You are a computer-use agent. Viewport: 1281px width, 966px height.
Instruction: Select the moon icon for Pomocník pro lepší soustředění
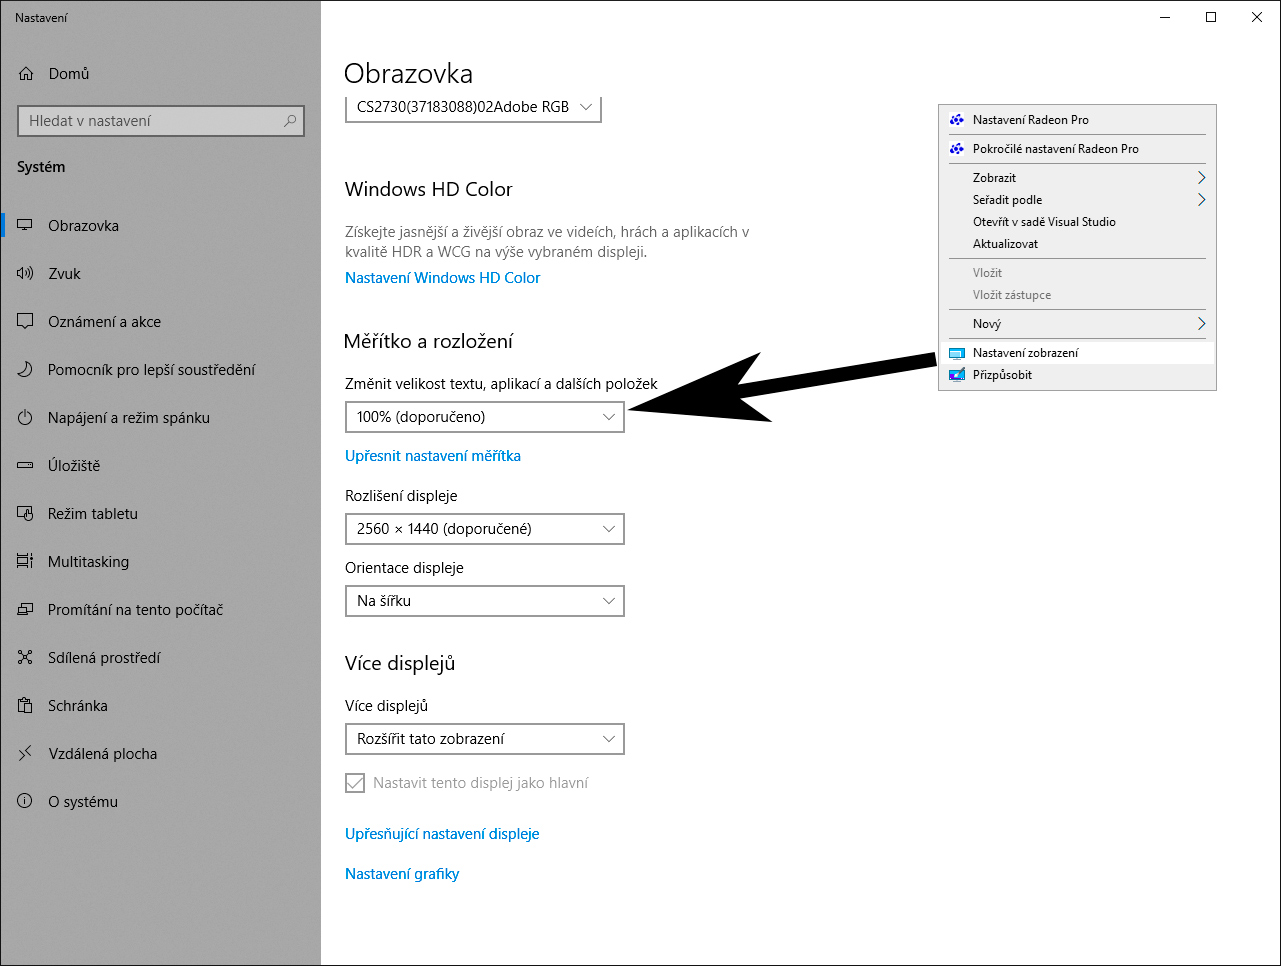pyautogui.click(x=26, y=370)
